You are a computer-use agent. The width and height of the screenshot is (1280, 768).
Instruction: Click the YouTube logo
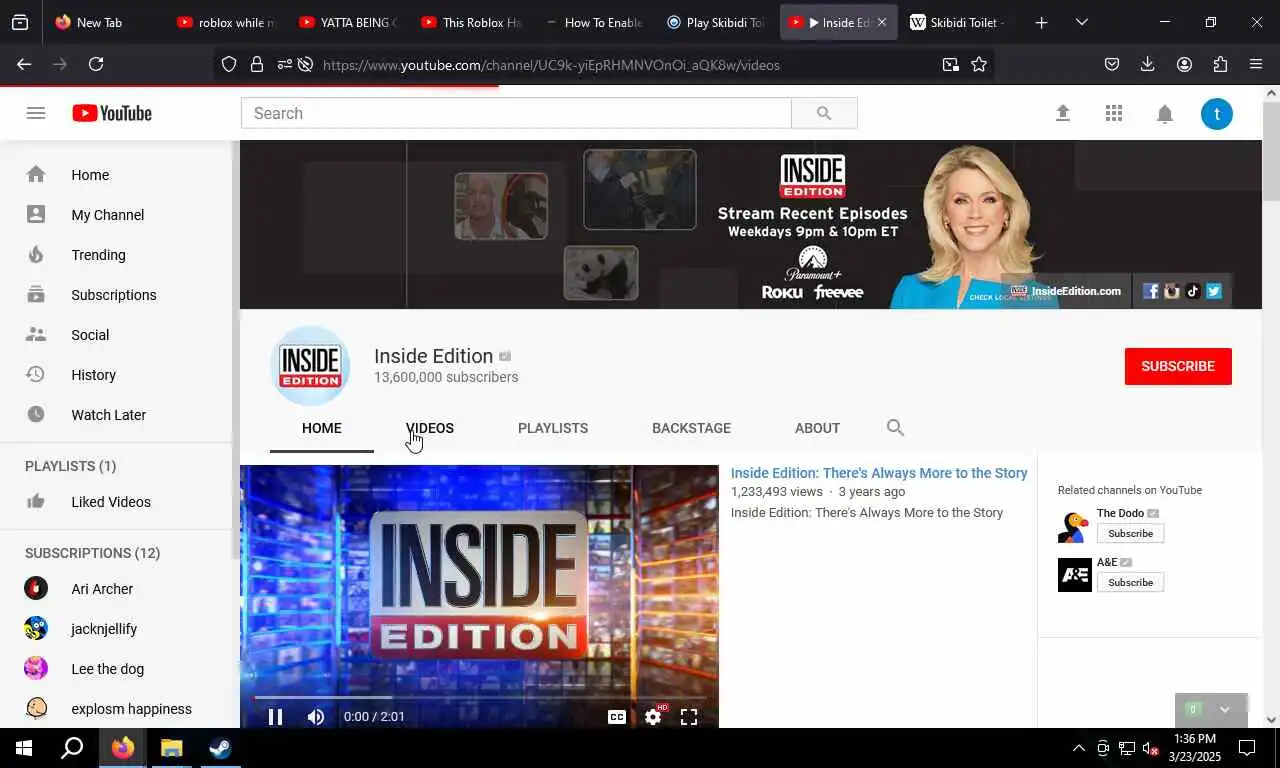112,113
